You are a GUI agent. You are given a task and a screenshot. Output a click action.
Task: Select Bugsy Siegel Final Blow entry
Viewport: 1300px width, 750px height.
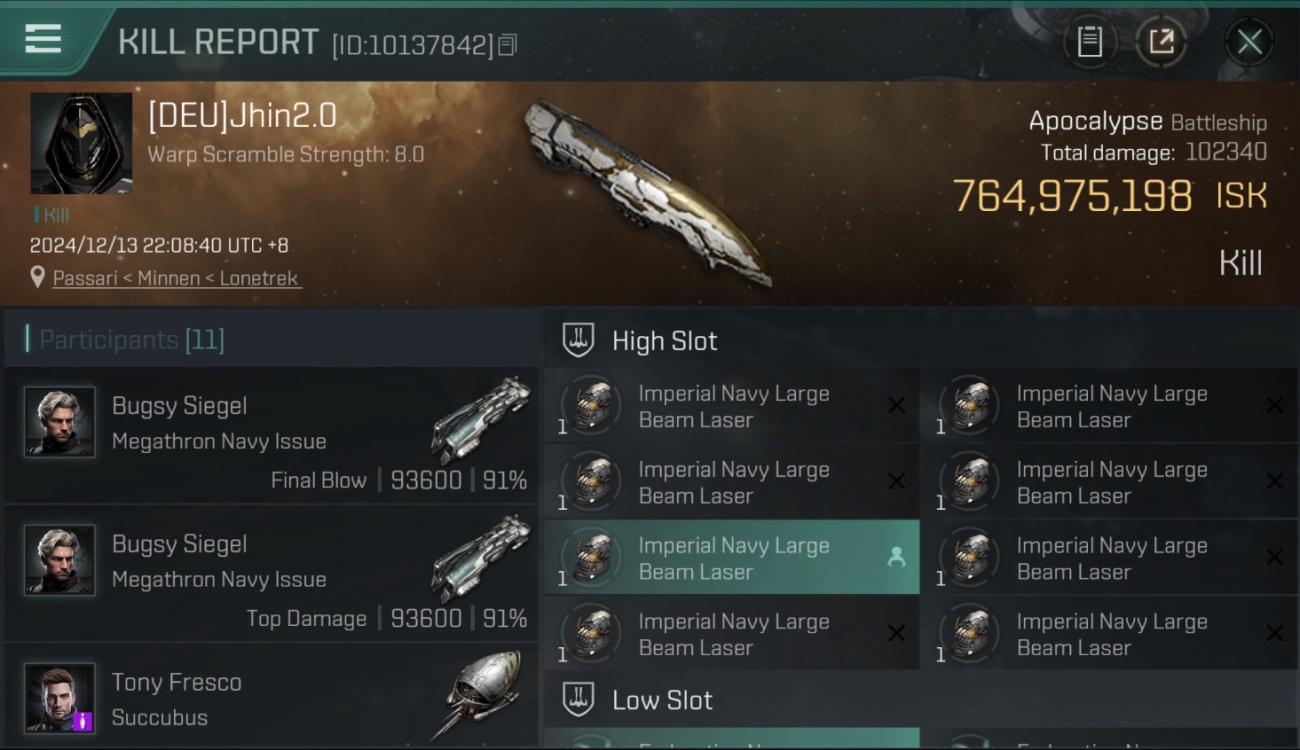(x=271, y=435)
